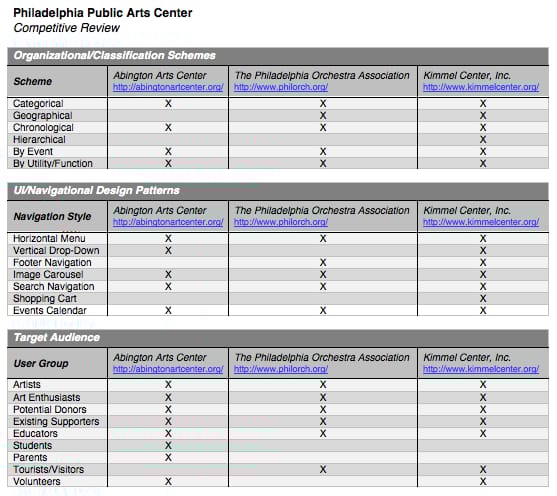Click the X for Educators under Kimmel Center

click(483, 434)
